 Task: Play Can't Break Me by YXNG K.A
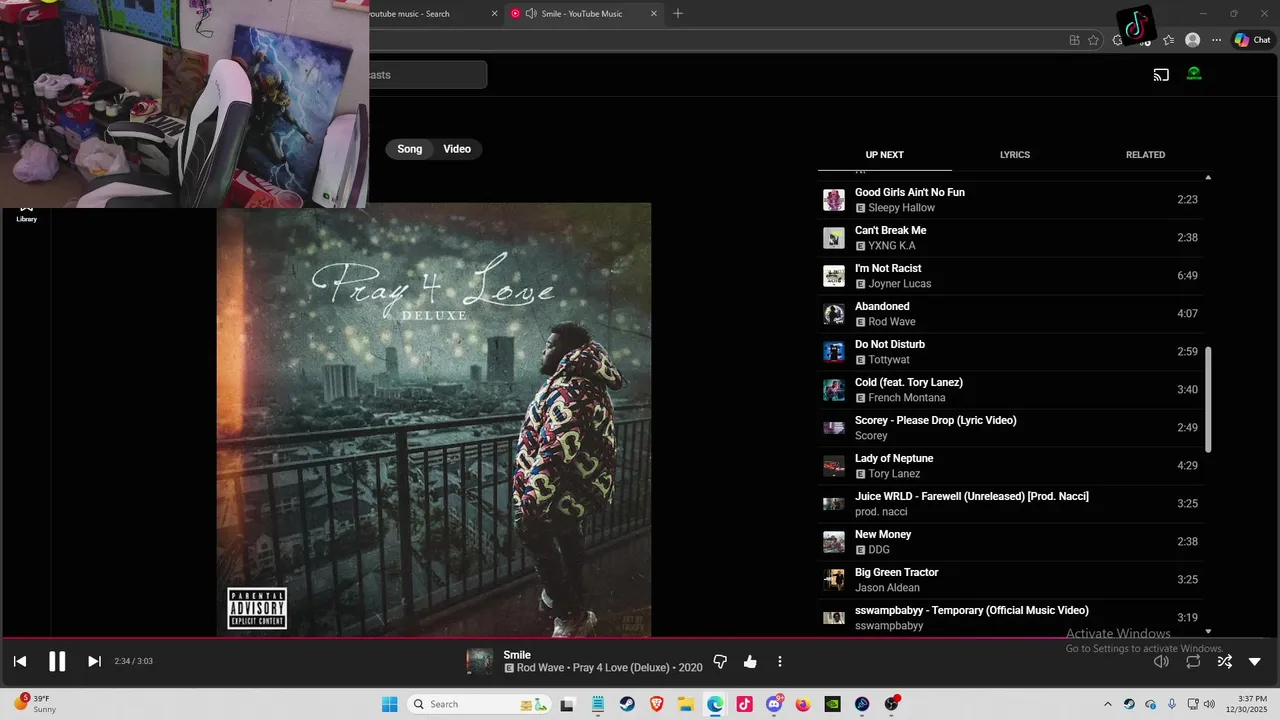point(1011,238)
